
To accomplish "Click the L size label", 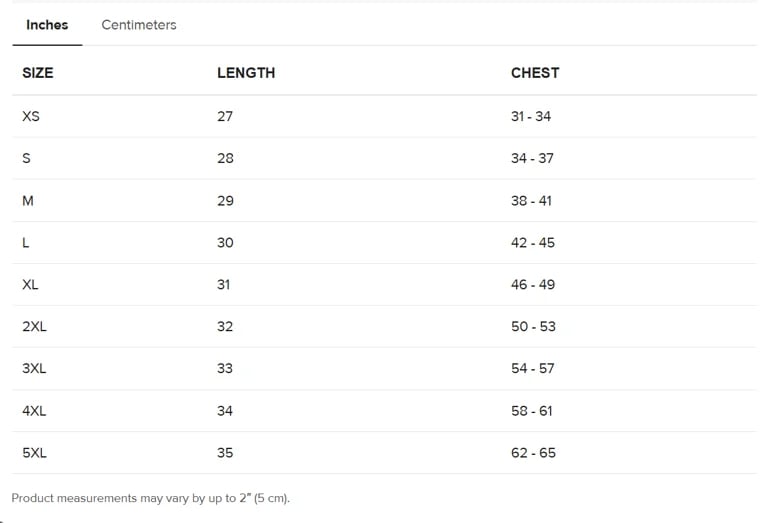I will click(25, 242).
